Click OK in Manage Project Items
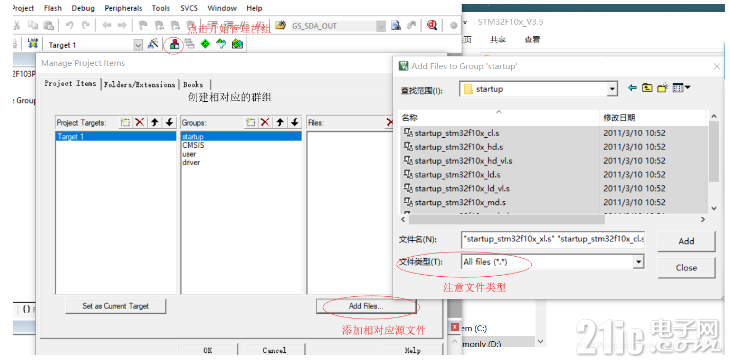Image resolution: width=730 pixels, height=362 pixels. (208, 350)
